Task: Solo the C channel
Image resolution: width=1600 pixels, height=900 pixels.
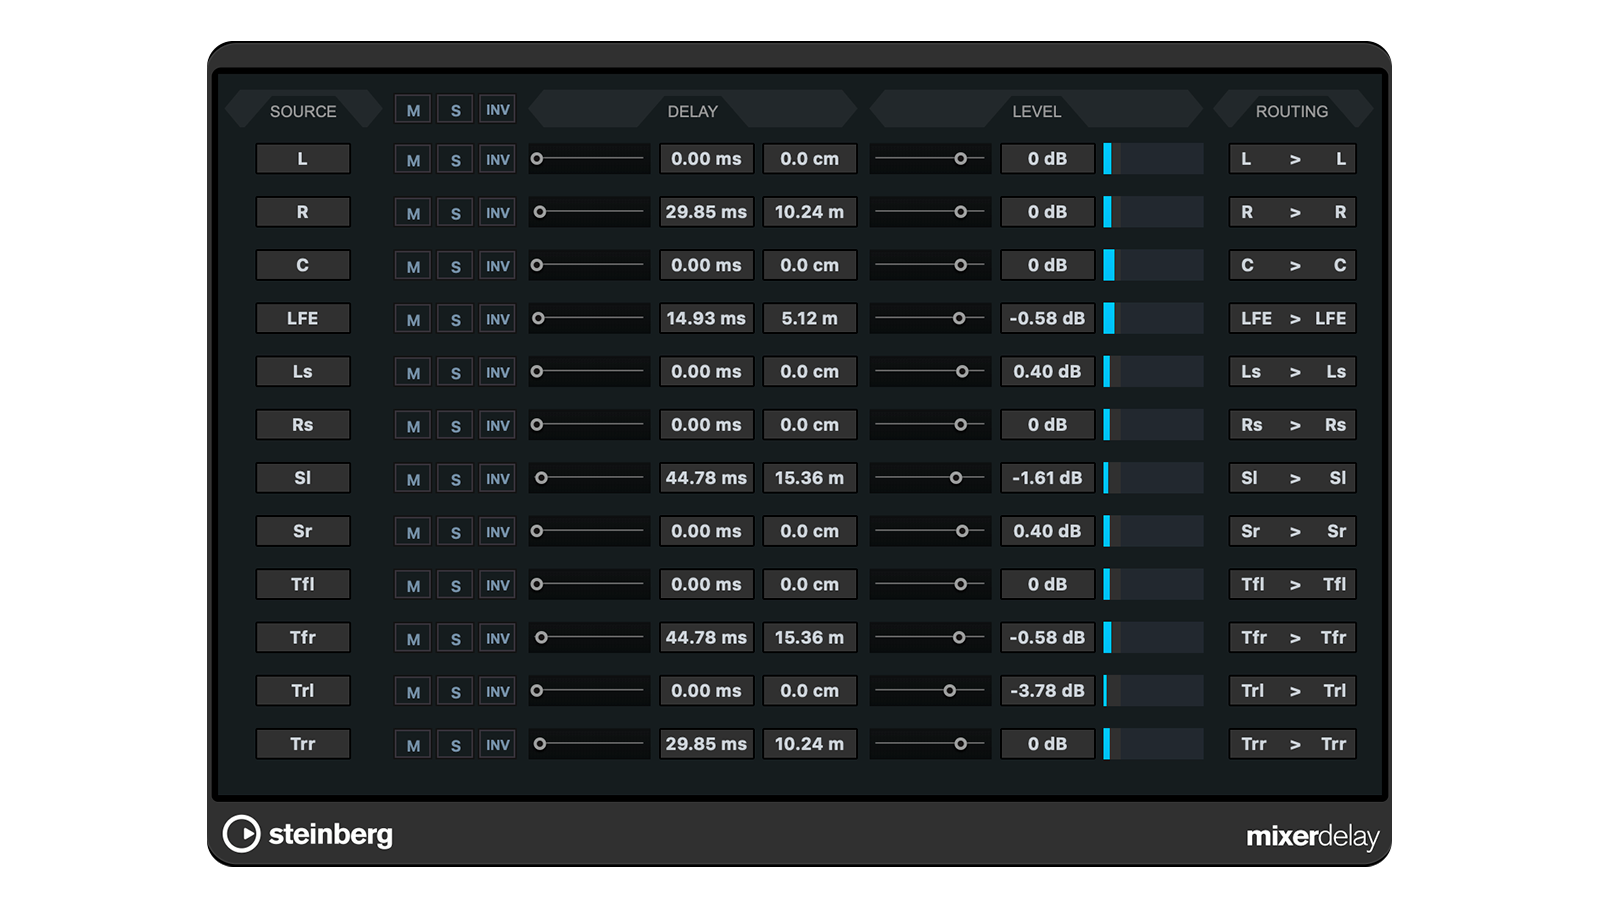Action: point(455,267)
